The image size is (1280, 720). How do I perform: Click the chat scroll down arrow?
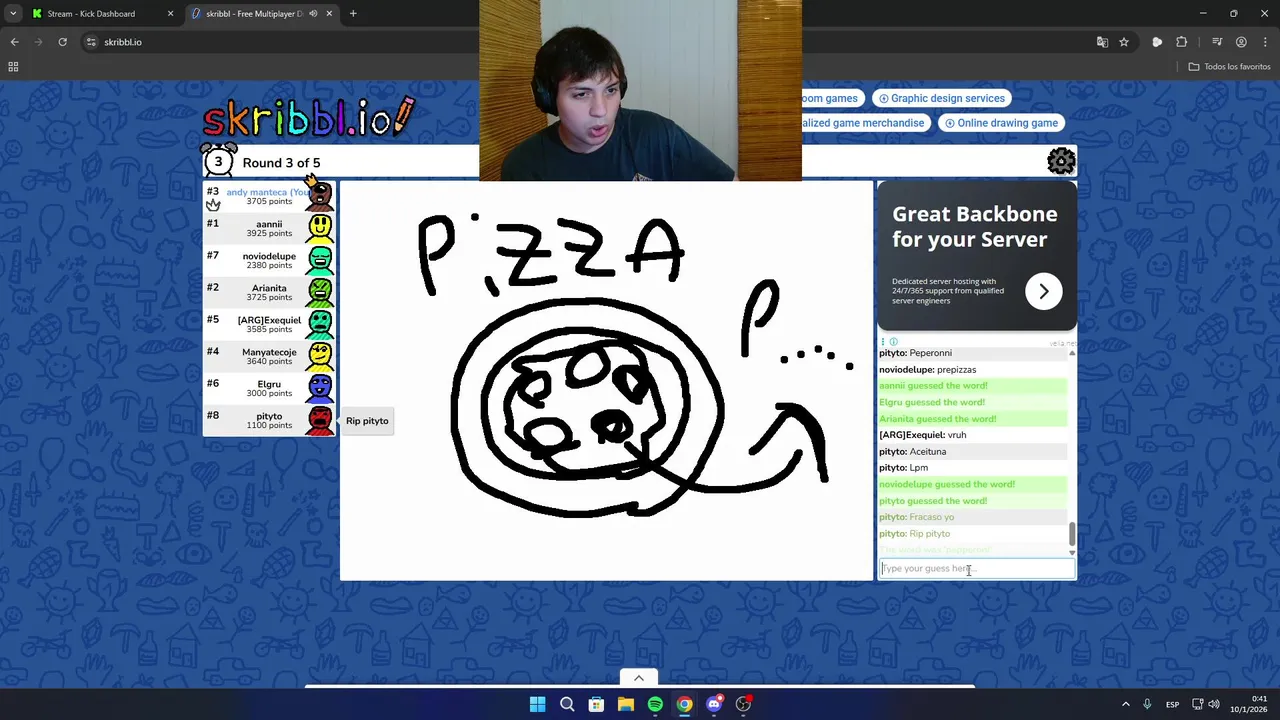point(1072,552)
